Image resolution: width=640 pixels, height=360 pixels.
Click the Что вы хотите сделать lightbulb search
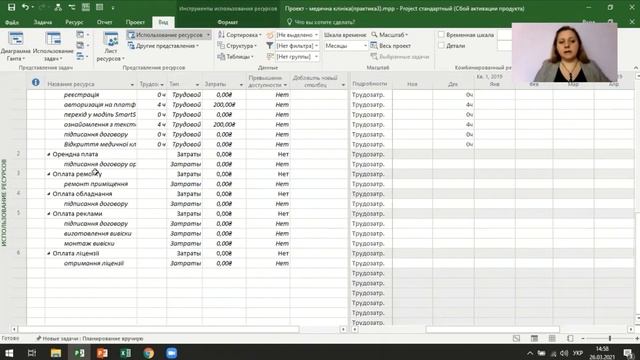coord(320,22)
